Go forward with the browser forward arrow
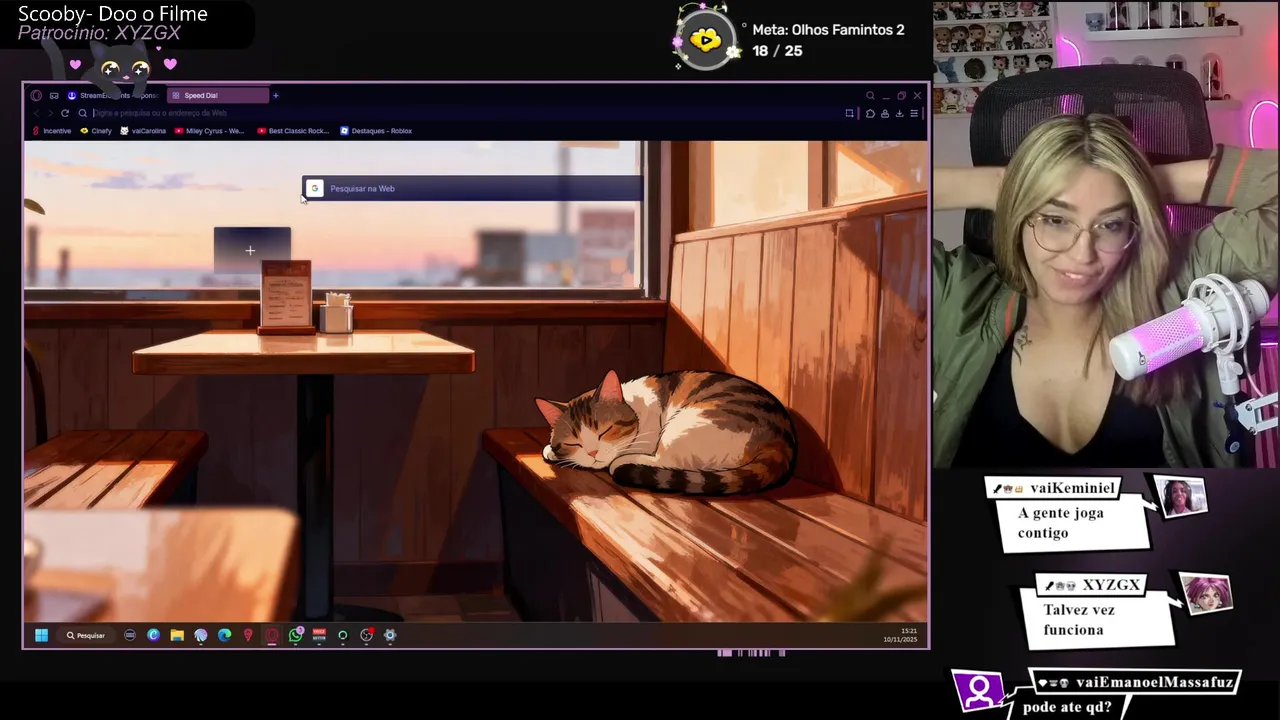 click(x=50, y=113)
